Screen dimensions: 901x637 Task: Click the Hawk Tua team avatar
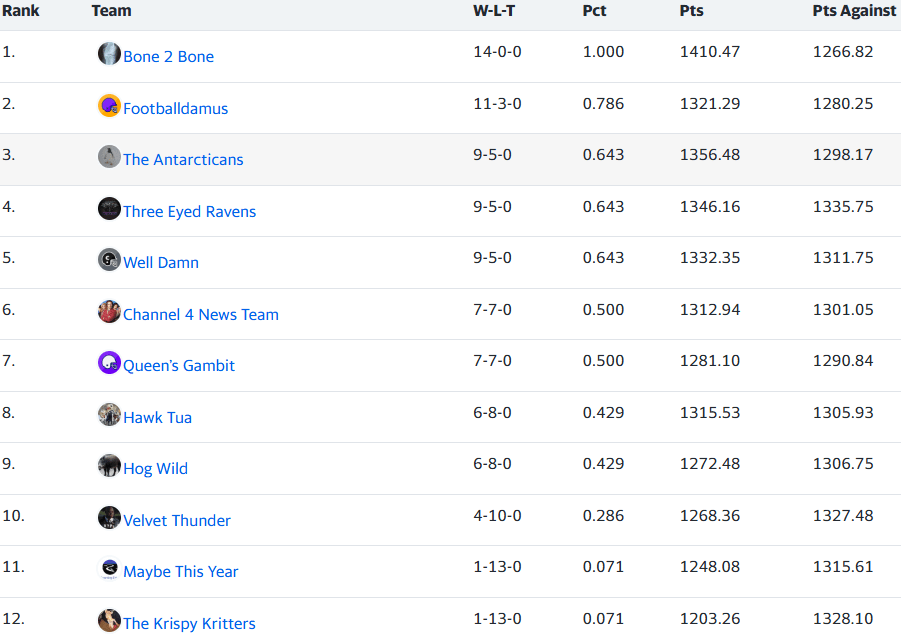pyautogui.click(x=109, y=415)
